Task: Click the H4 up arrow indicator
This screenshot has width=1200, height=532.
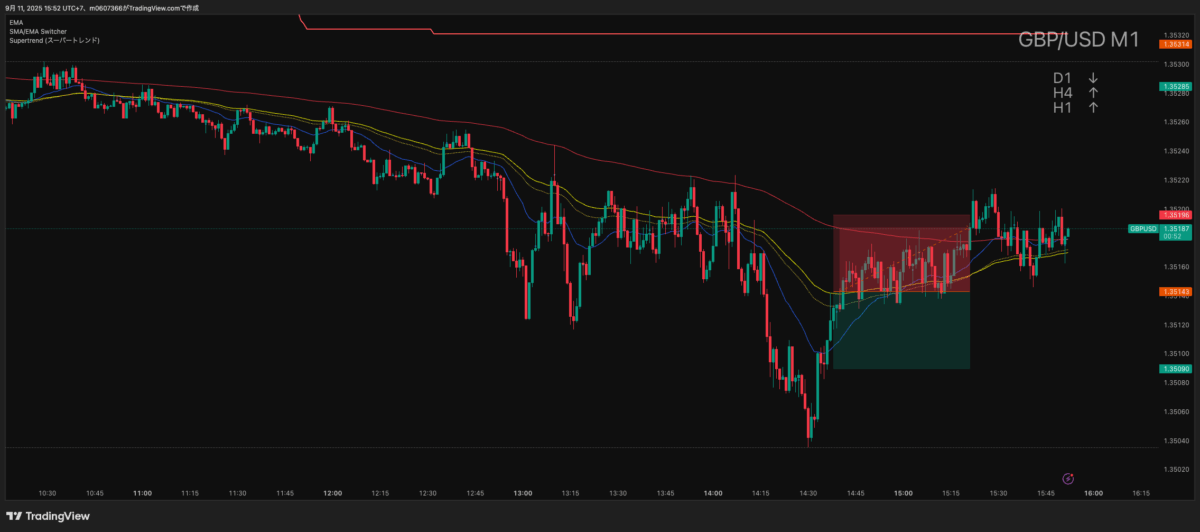Action: (x=1093, y=93)
